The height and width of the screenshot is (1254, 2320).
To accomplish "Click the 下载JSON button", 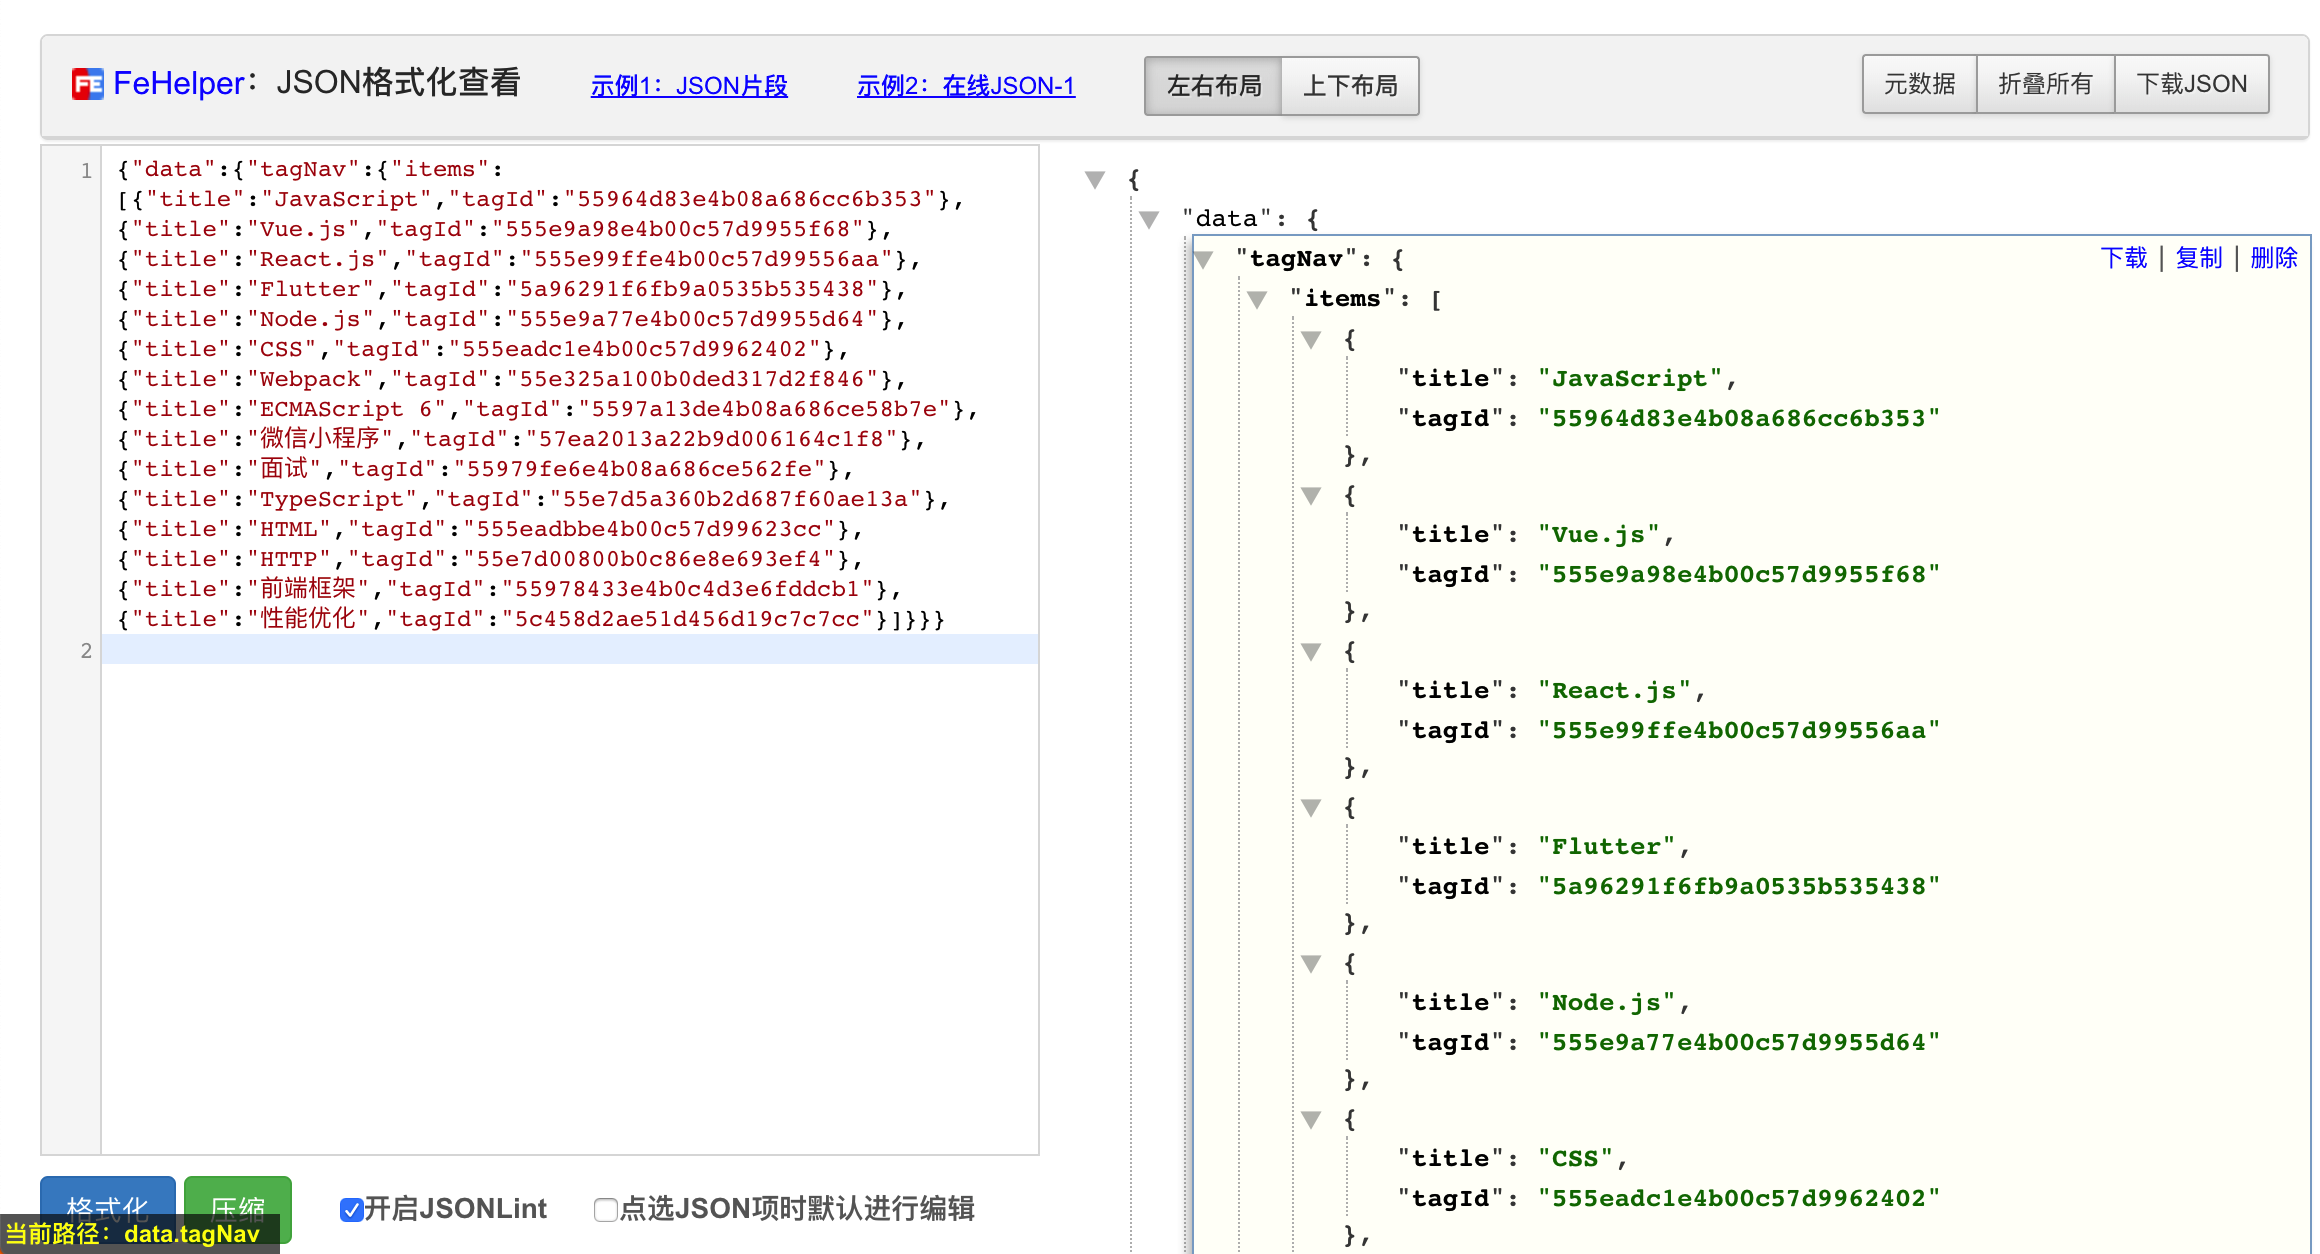I will point(2192,84).
